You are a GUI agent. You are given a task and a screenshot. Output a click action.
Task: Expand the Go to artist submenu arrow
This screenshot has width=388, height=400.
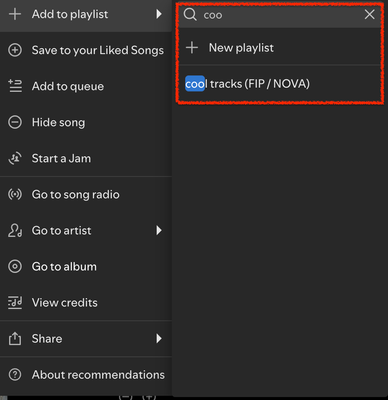[159, 230]
